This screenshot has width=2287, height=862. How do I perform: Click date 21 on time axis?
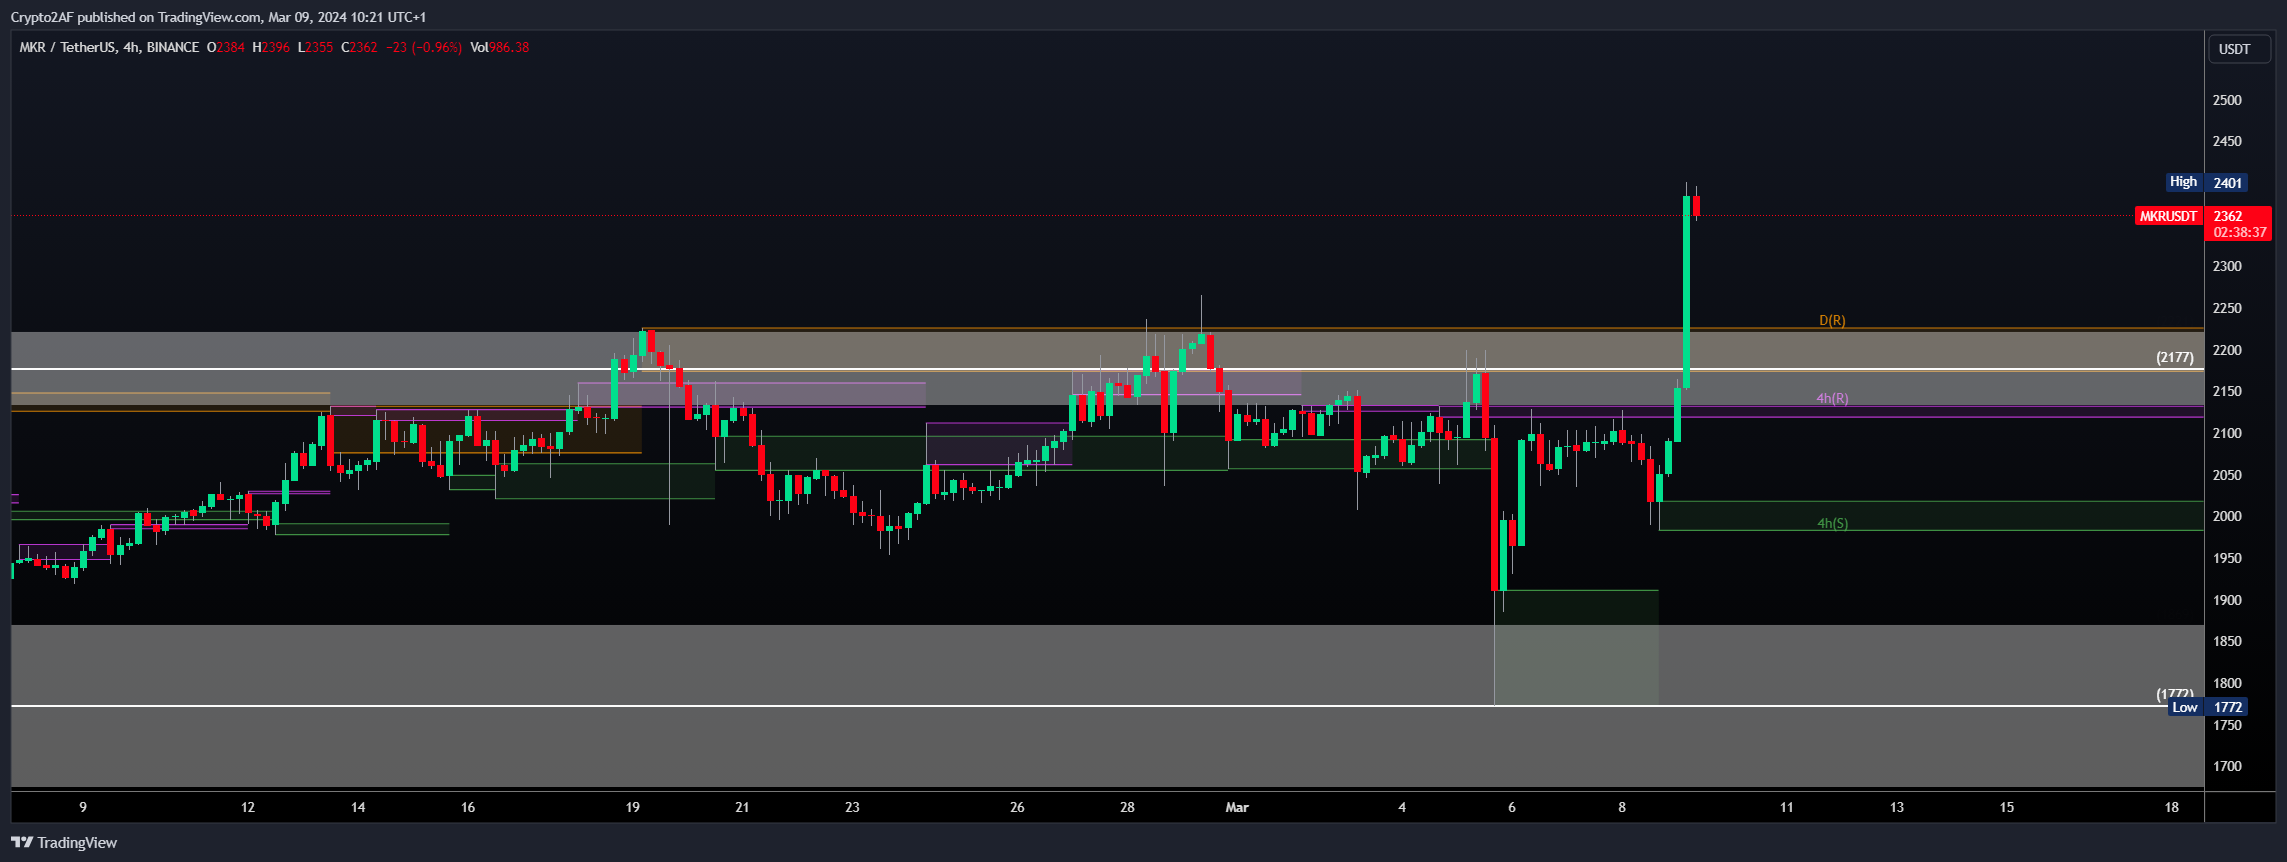742,808
